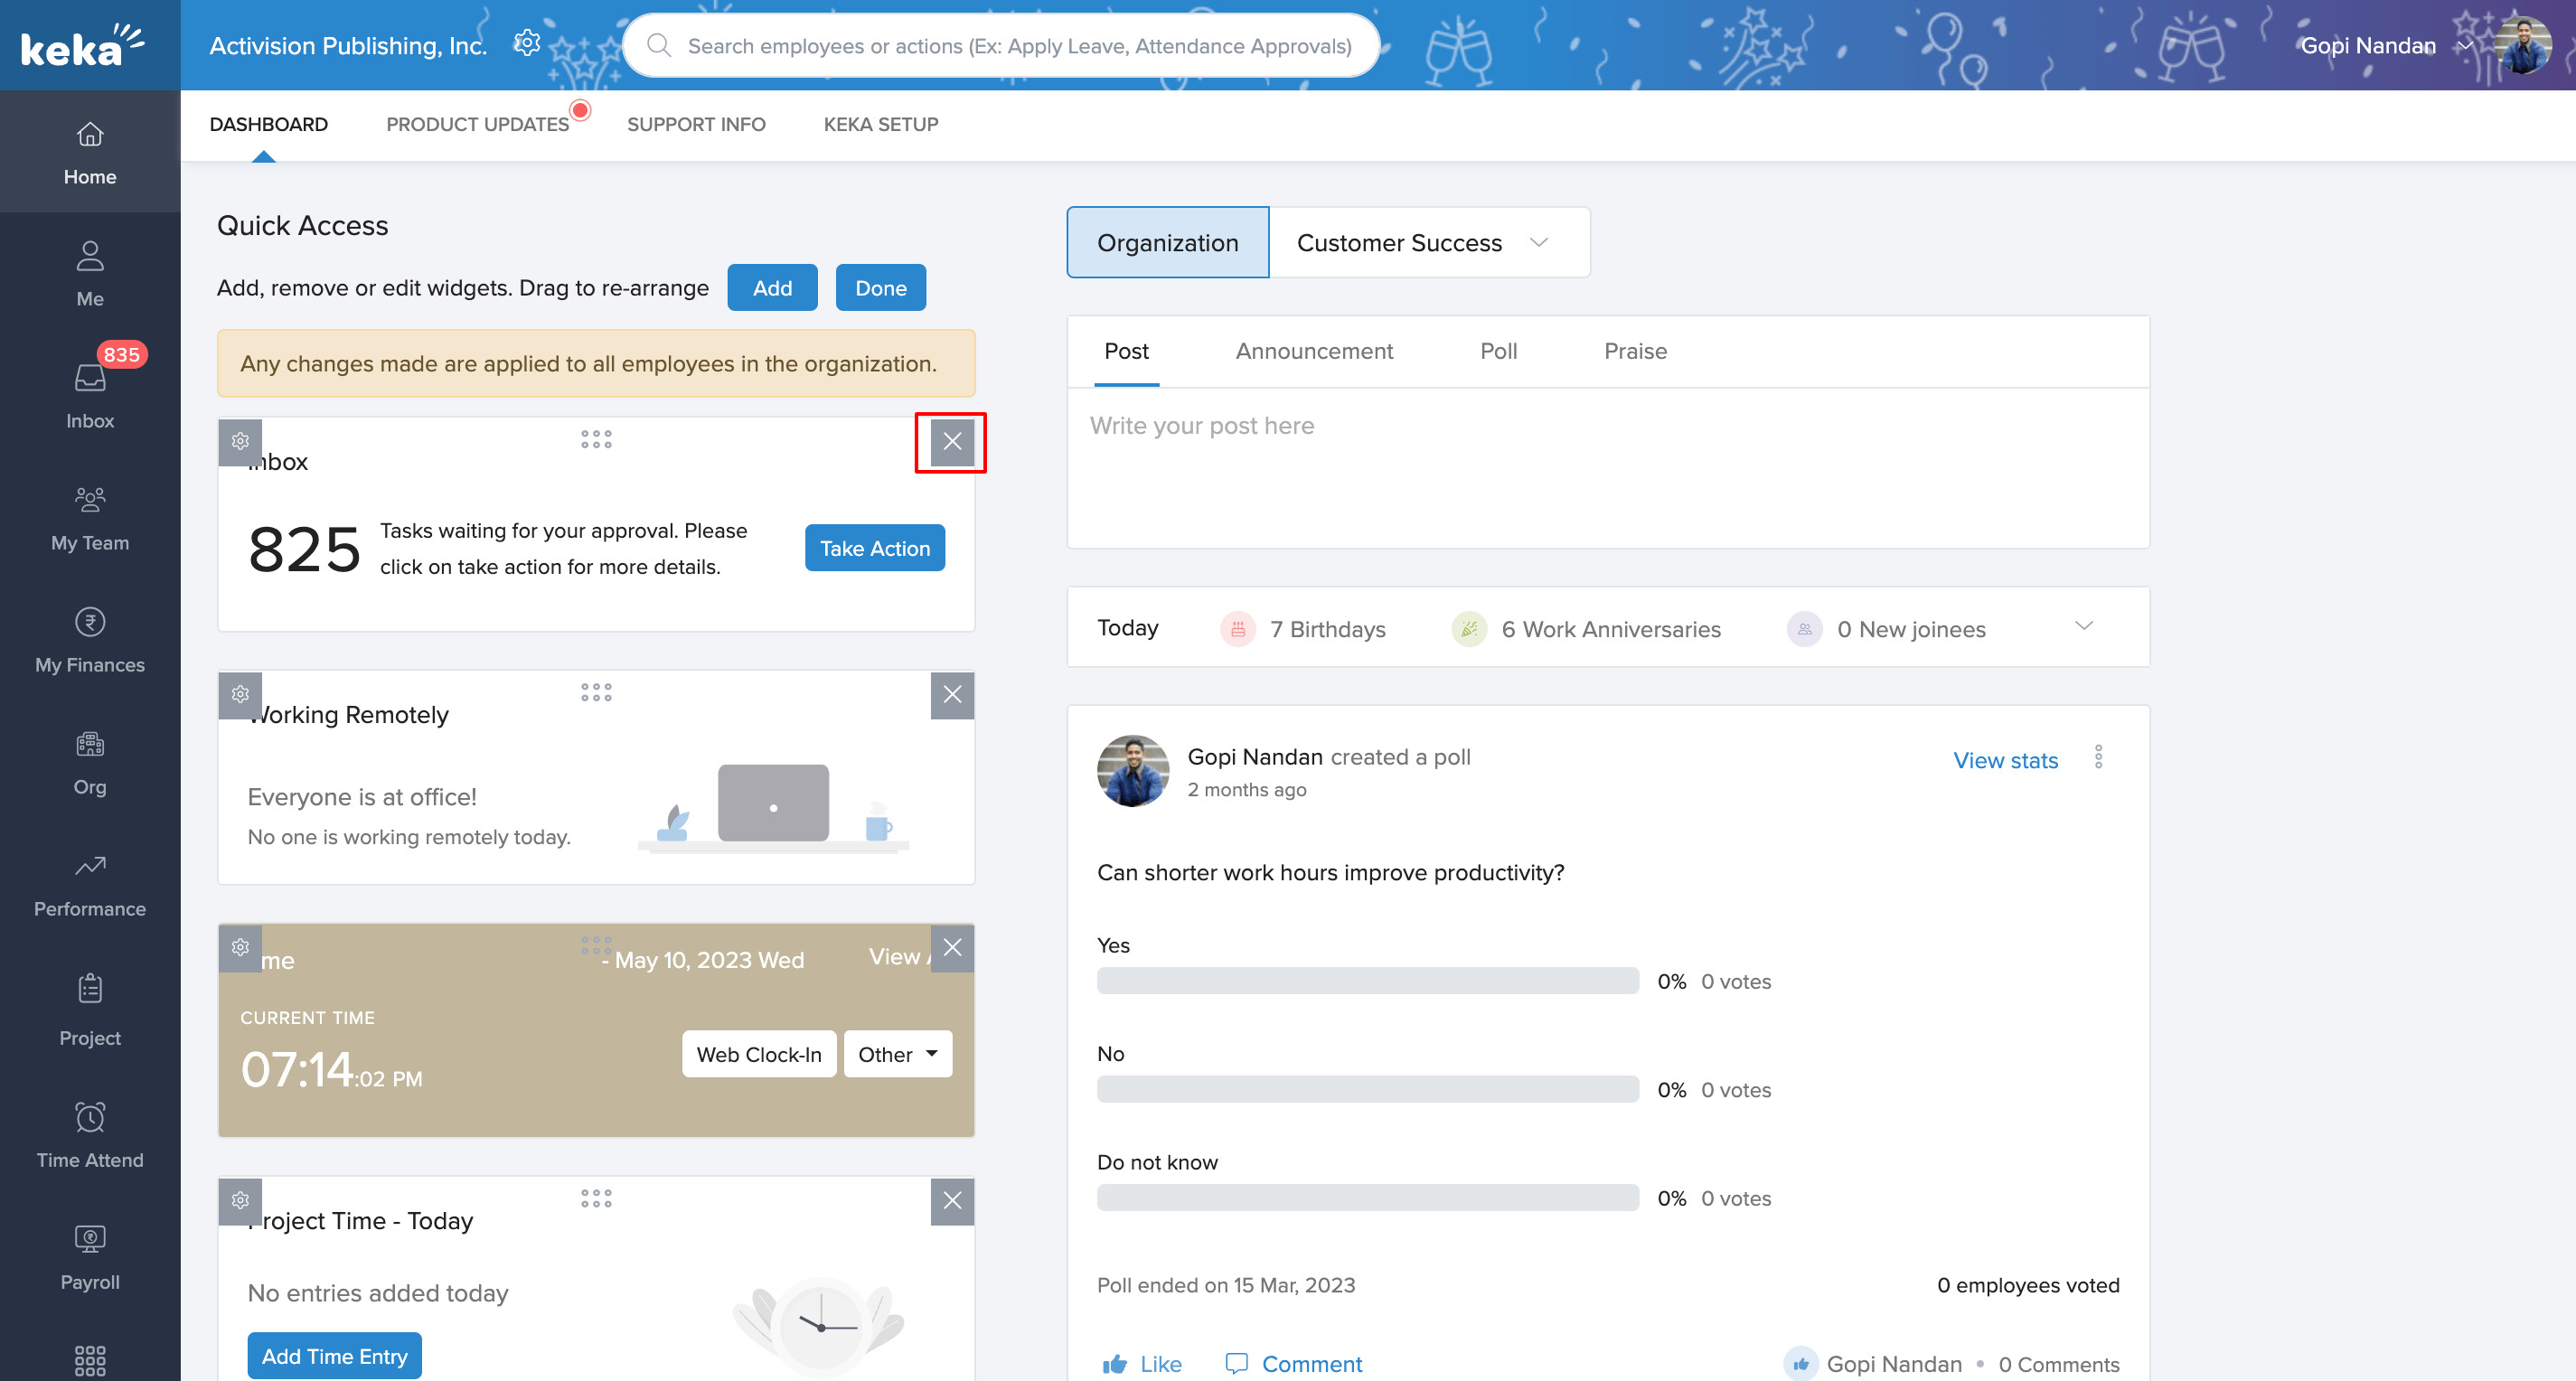Click the Work Anniversaries icon
The width and height of the screenshot is (2576, 1381).
pyautogui.click(x=1469, y=629)
